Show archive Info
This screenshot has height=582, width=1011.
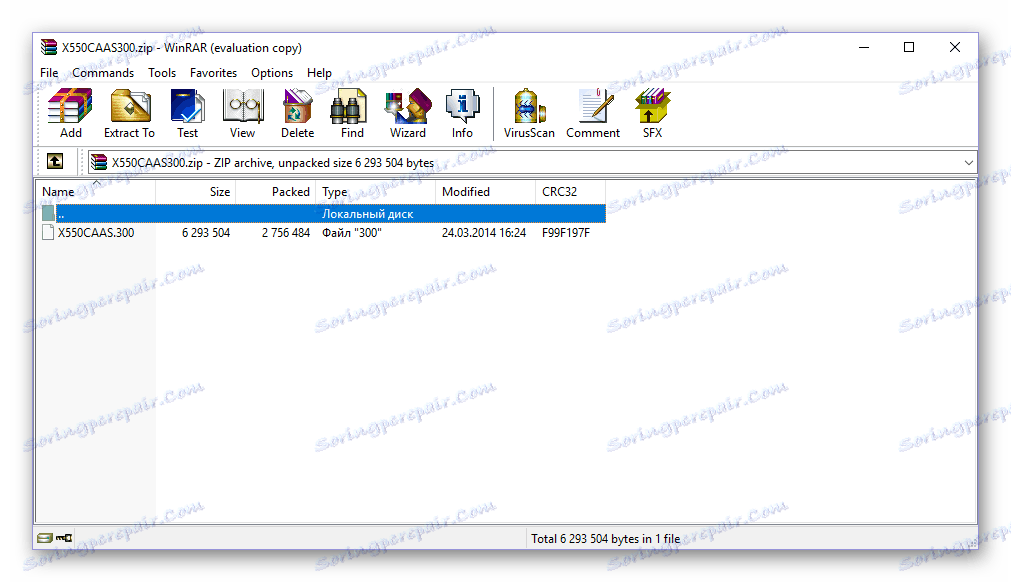(462, 113)
